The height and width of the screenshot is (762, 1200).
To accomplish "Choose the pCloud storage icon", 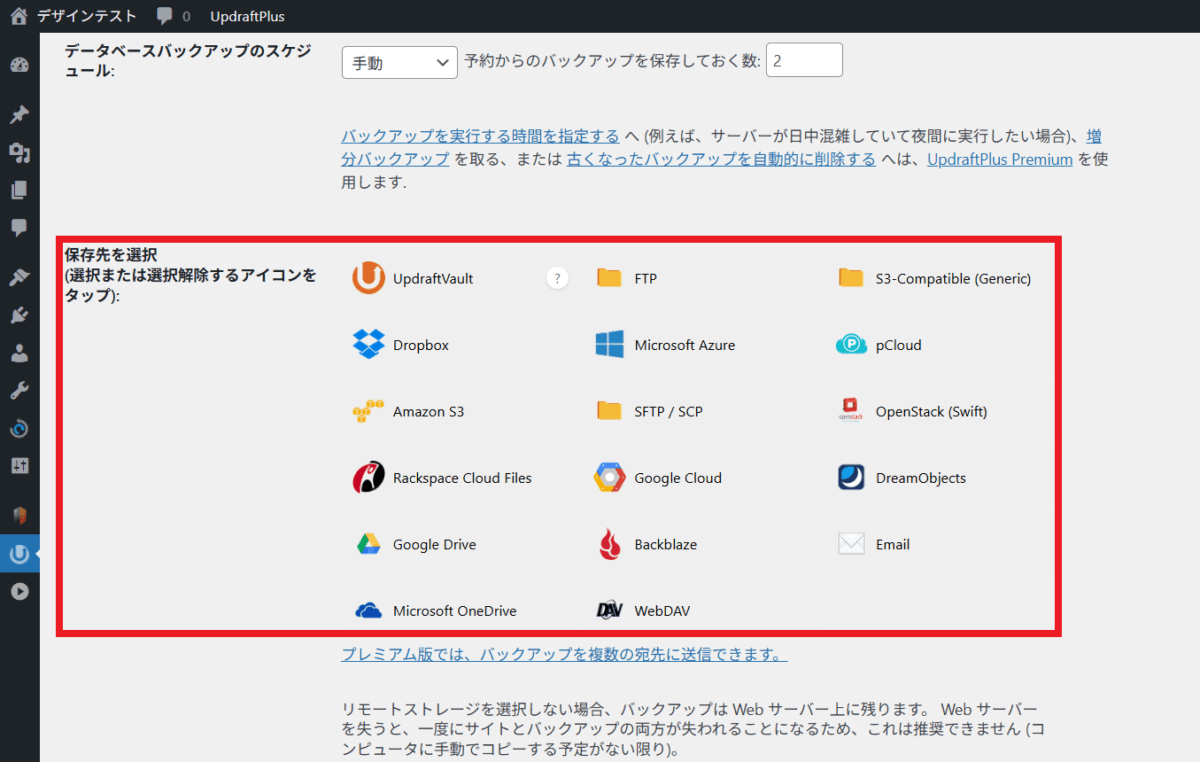I will pyautogui.click(x=851, y=345).
